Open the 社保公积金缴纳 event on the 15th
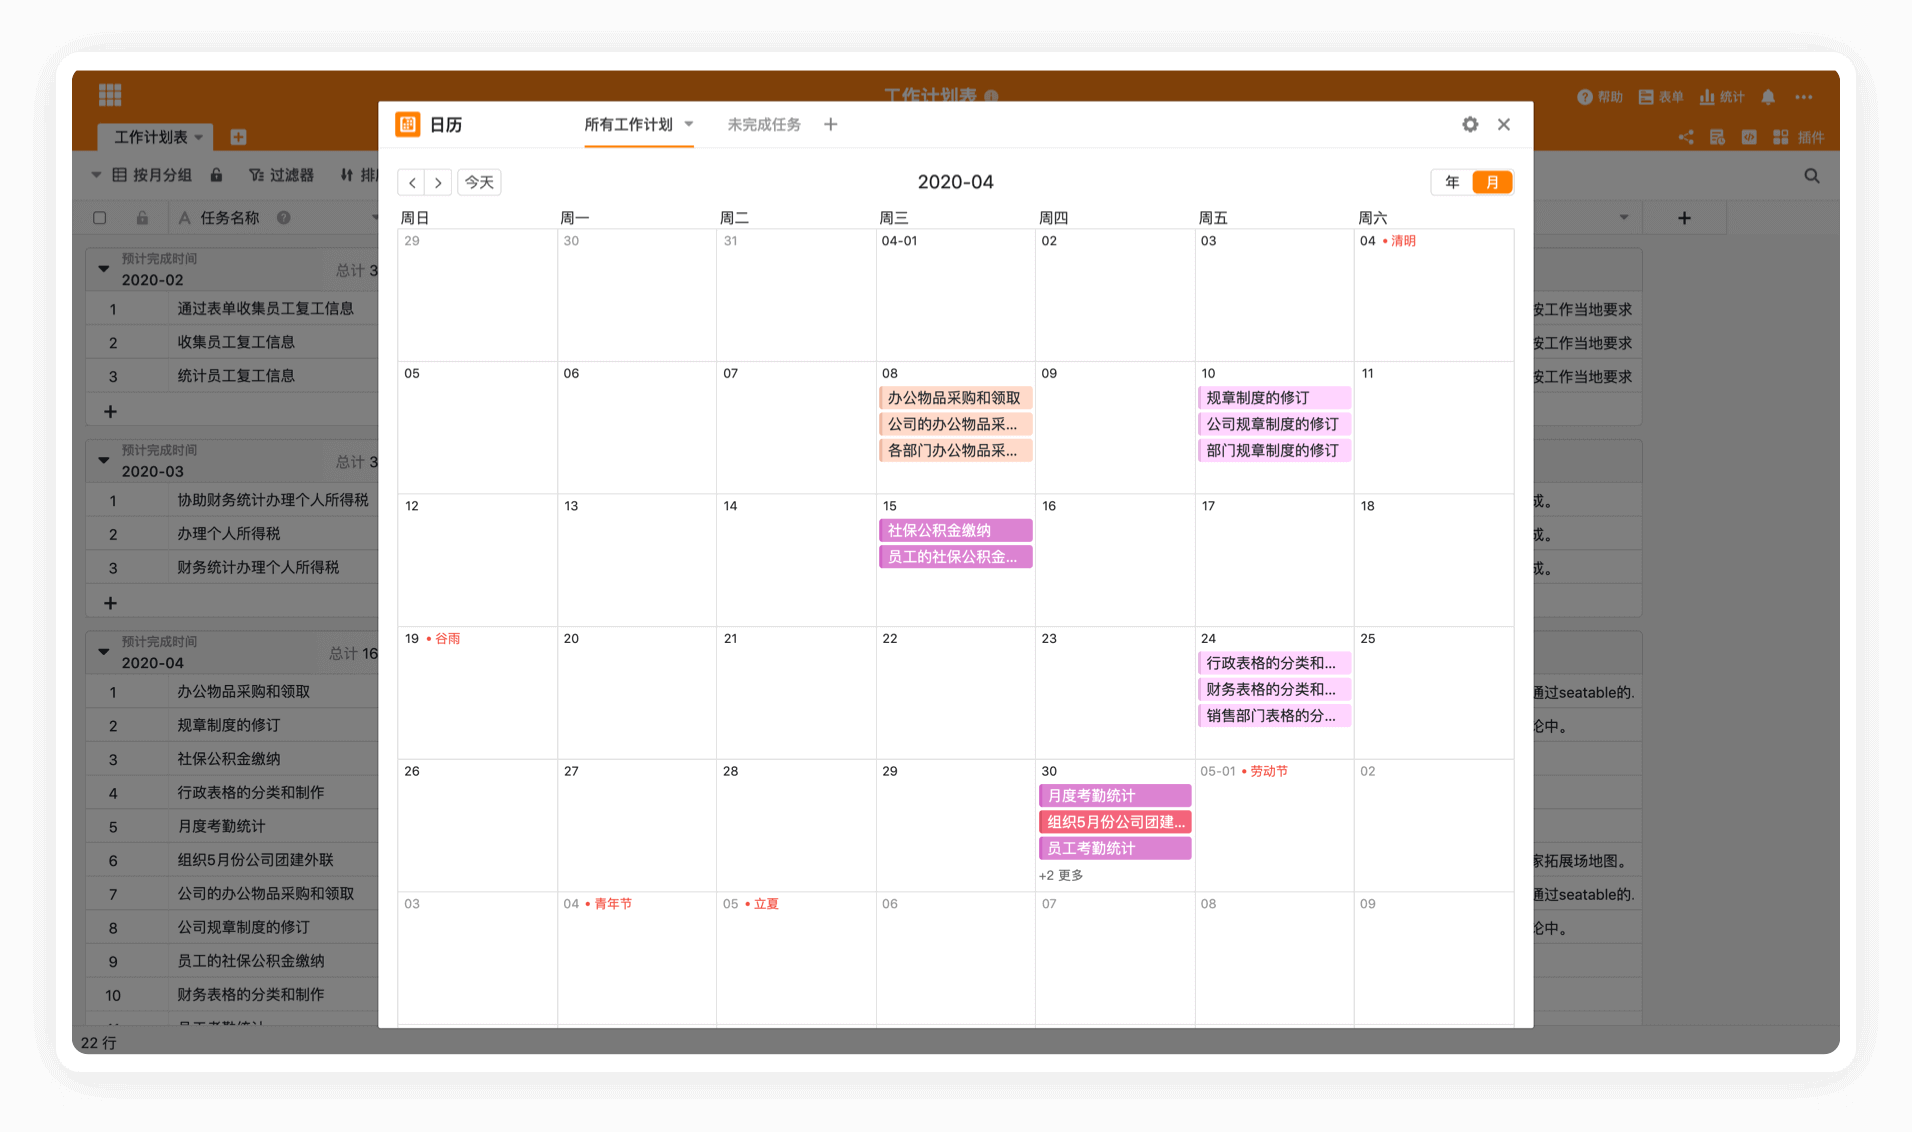Viewport: 1912px width, 1132px height. coord(955,531)
